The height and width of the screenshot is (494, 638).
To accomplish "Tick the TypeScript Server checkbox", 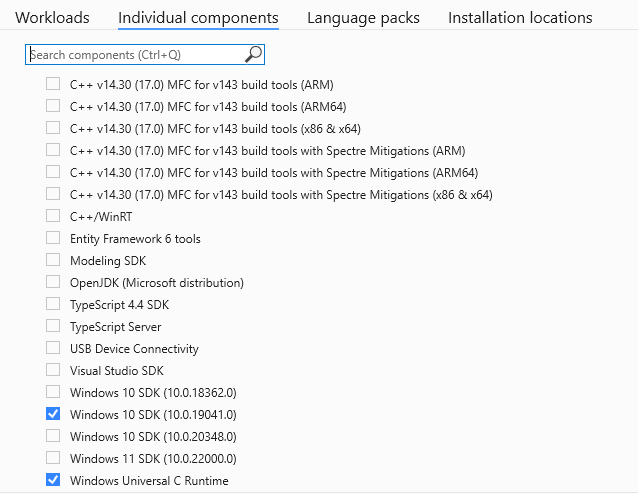I will coord(53,326).
